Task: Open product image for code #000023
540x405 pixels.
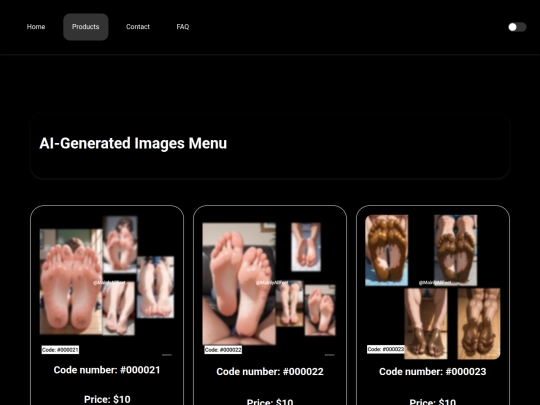Action: [x=433, y=287]
